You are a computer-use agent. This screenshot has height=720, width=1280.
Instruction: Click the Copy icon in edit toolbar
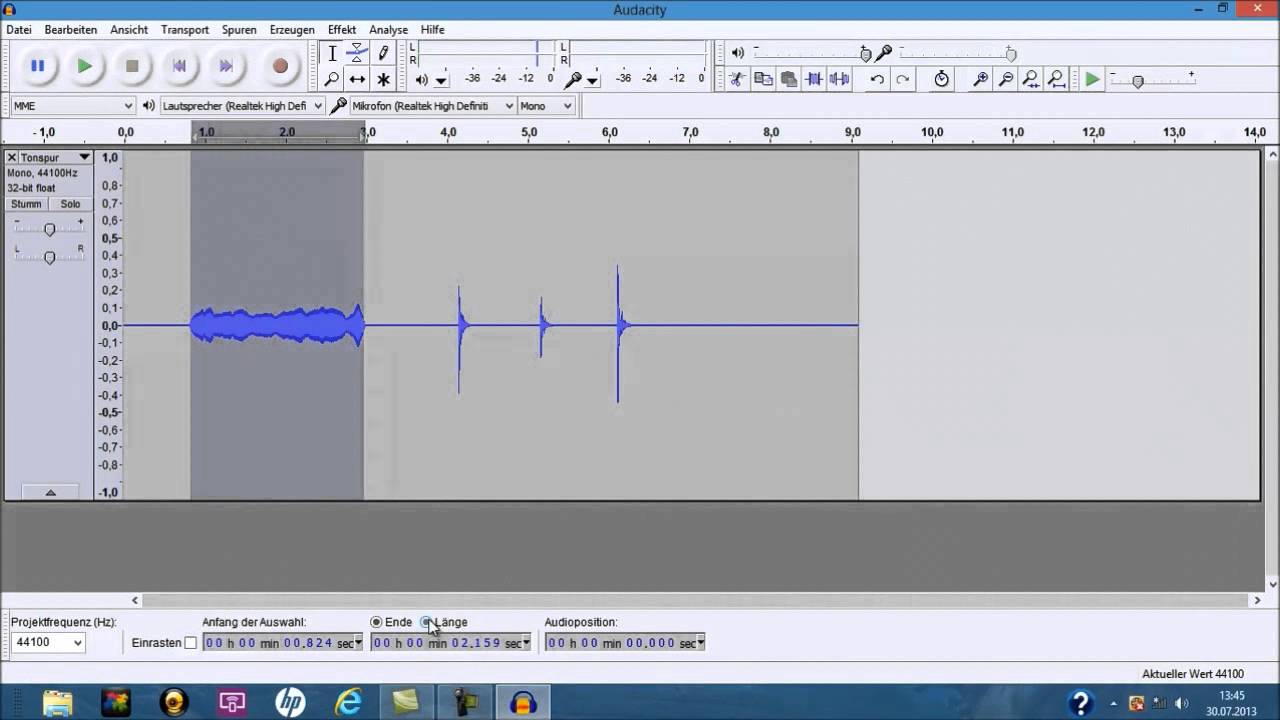(763, 79)
